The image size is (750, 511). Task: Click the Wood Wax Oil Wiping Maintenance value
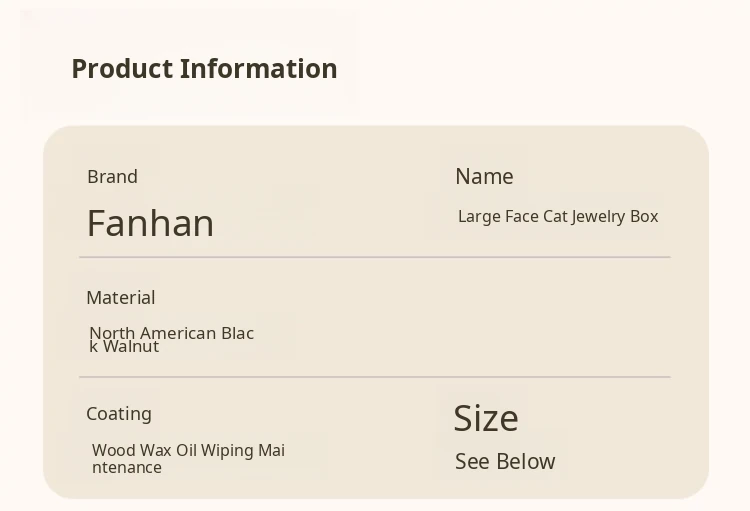click(x=188, y=458)
